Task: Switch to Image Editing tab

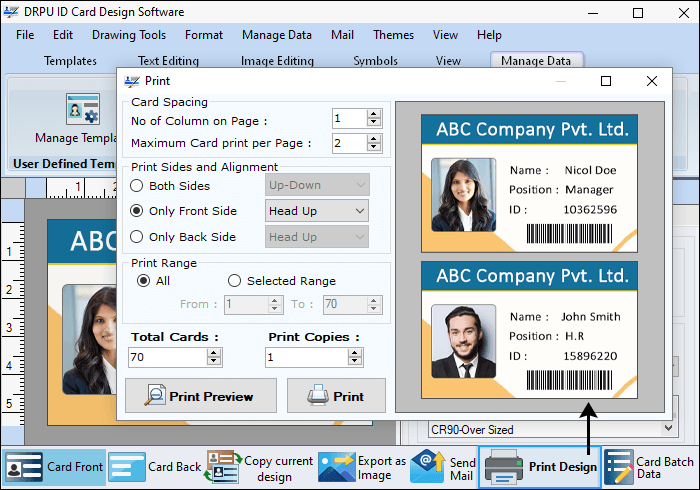Action: pyautogui.click(x=277, y=61)
